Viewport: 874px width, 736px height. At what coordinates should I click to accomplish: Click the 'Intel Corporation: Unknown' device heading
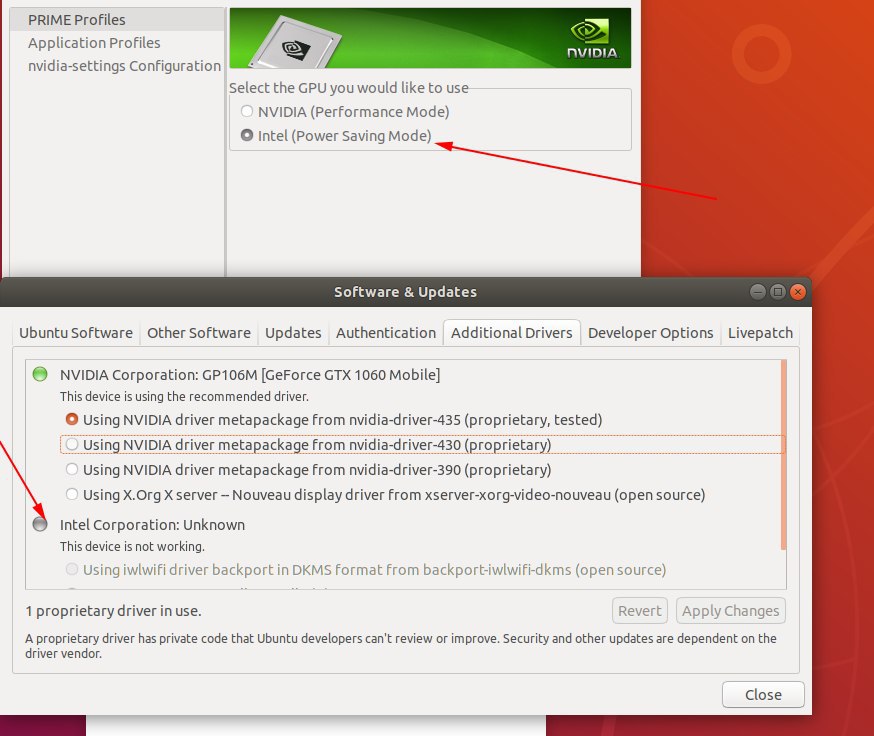[152, 525]
